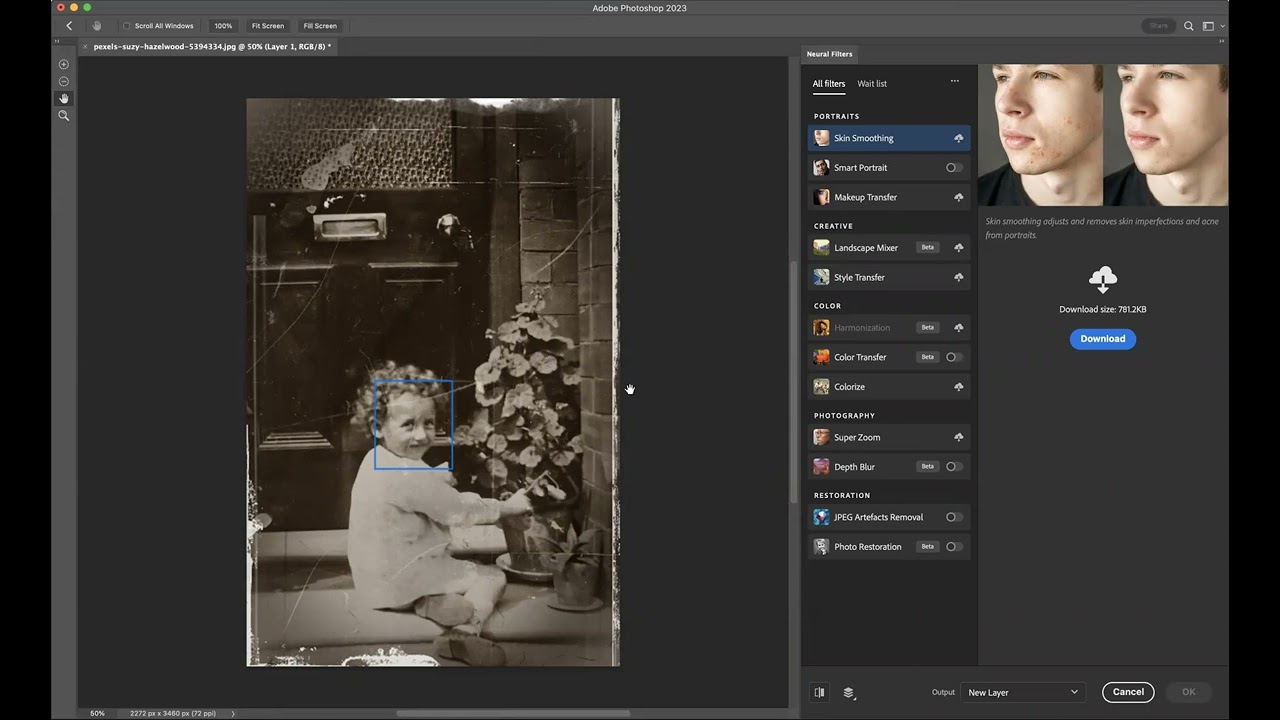Open the Output New Layer dropdown
The height and width of the screenshot is (720, 1280).
coord(1022,692)
